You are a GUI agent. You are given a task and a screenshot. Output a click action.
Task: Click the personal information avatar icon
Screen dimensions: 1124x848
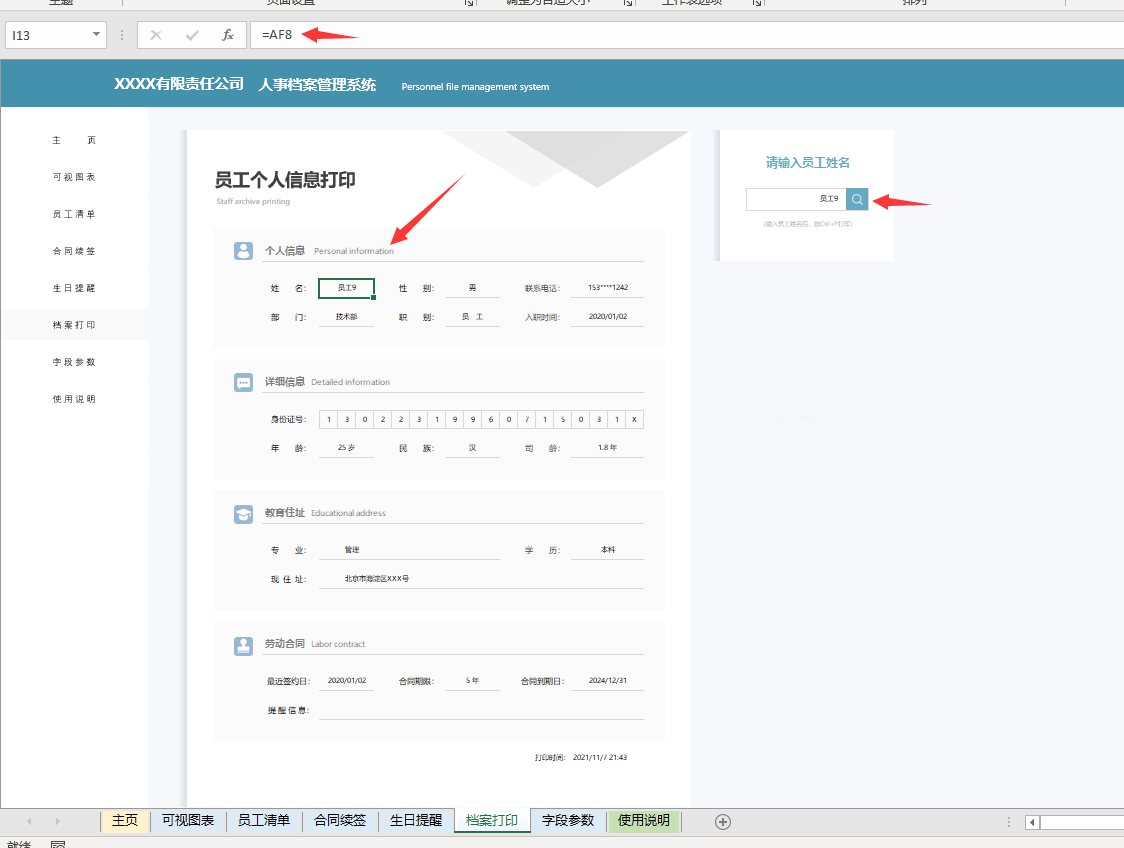click(x=244, y=251)
